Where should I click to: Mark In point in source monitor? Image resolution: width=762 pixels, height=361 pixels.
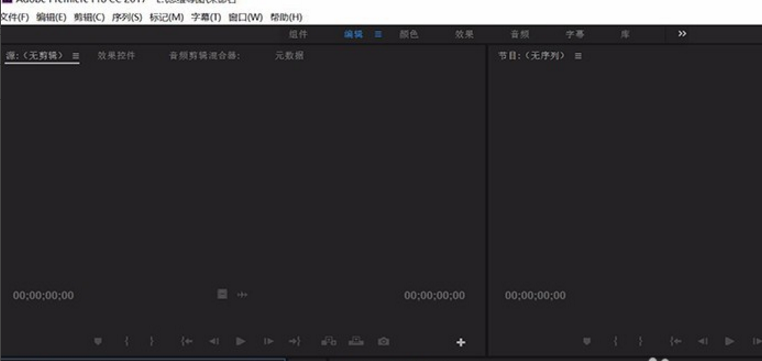[127, 342]
